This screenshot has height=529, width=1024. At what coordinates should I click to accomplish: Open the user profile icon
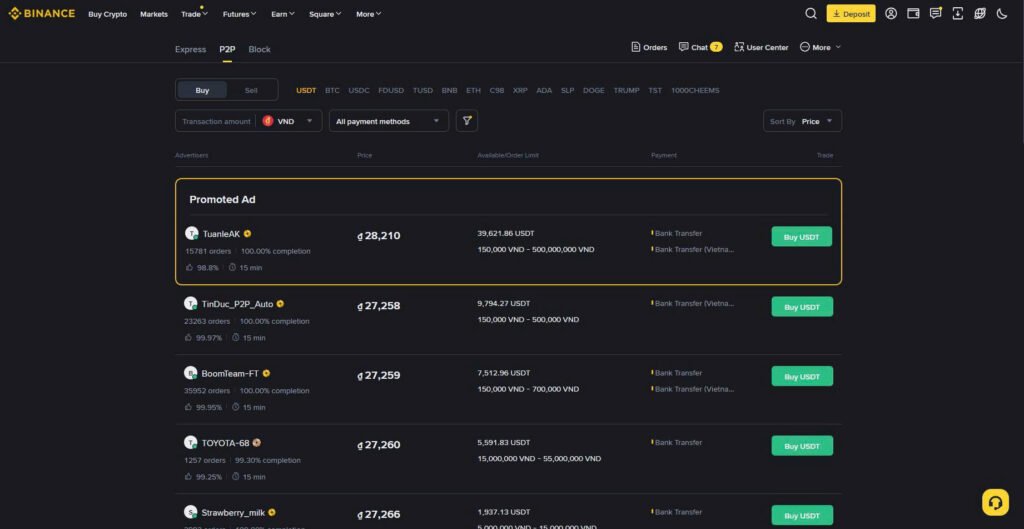click(x=891, y=14)
